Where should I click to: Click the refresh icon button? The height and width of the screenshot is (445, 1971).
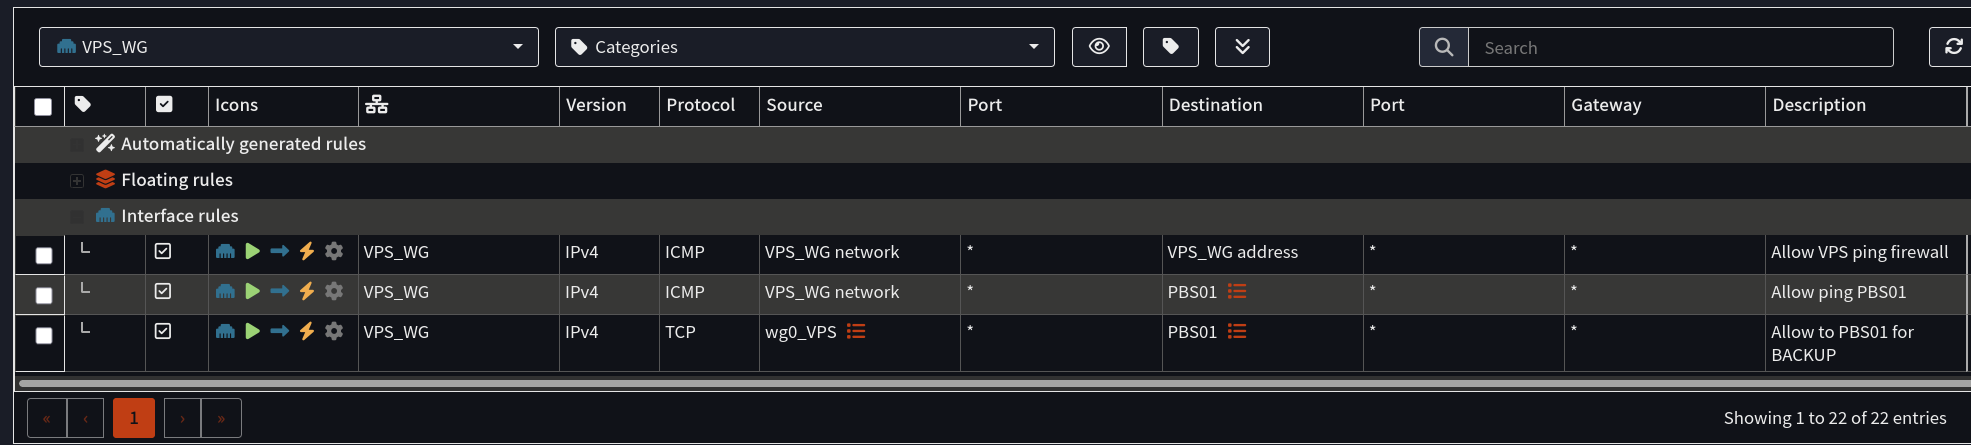(1952, 47)
